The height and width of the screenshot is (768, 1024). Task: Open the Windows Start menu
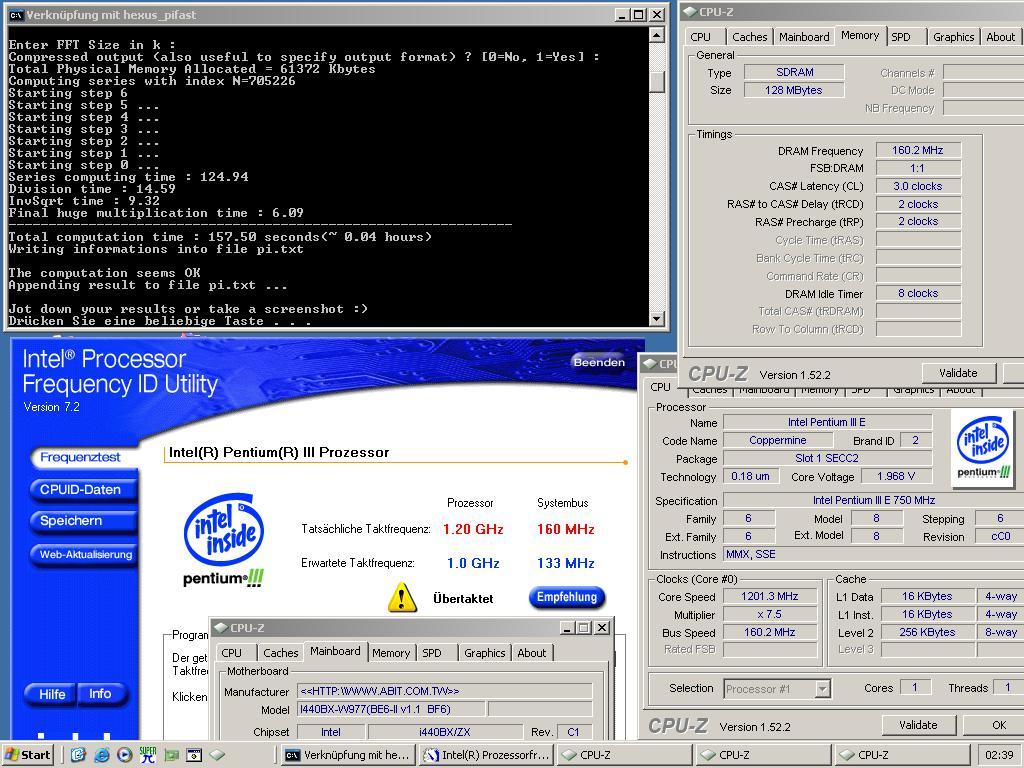click(29, 755)
